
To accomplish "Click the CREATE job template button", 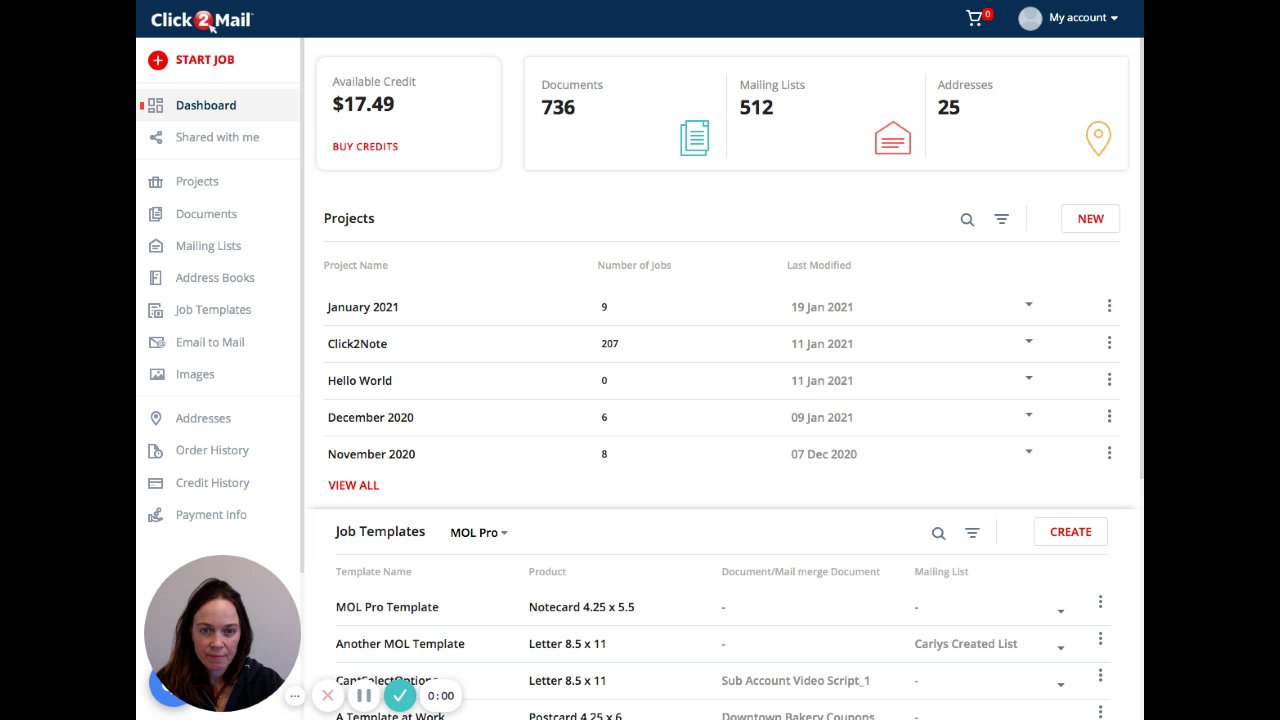I will pos(1070,532).
